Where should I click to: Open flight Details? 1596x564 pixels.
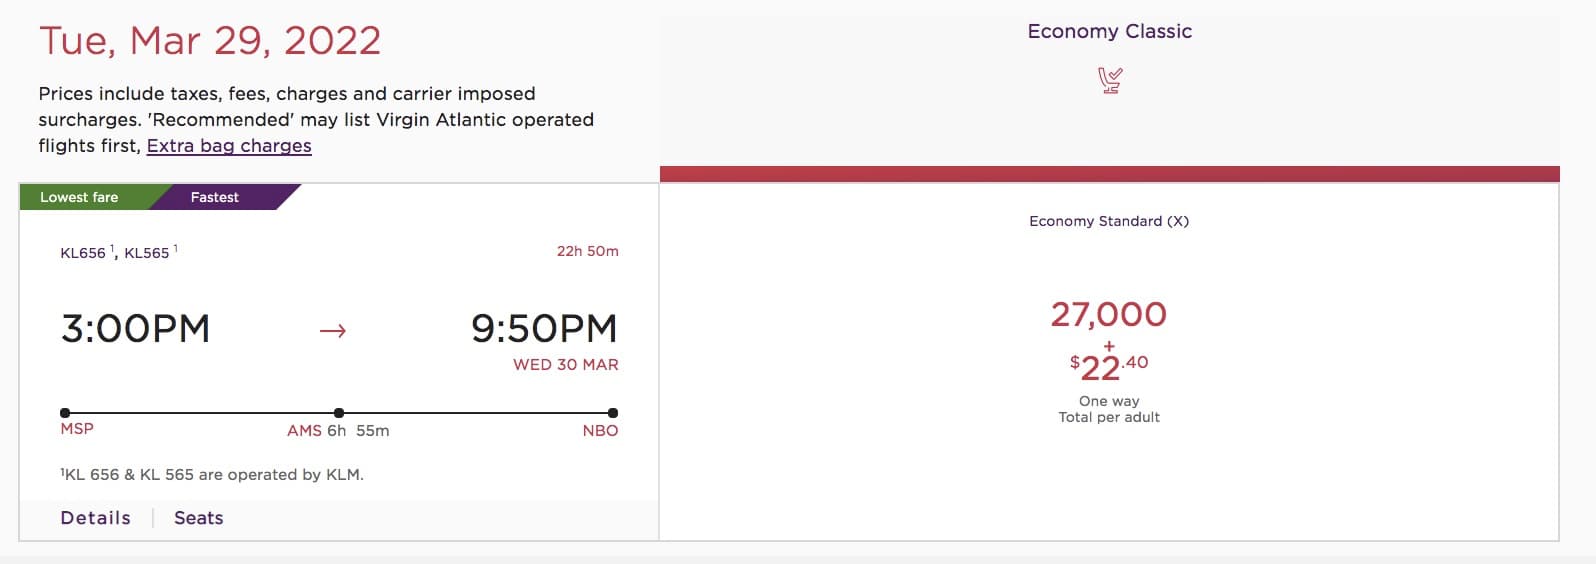click(x=96, y=518)
